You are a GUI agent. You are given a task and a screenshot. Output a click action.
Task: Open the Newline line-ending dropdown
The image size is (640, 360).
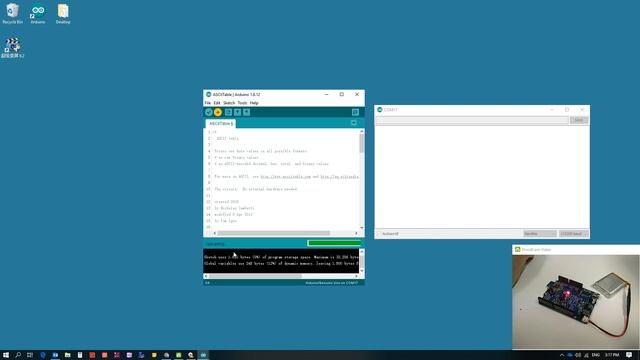pos(540,234)
